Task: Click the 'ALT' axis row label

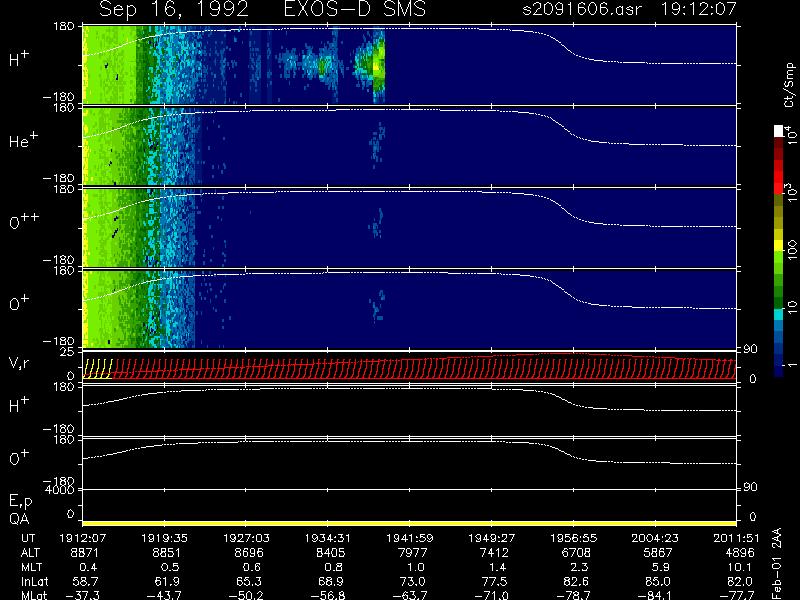Action: click(x=30, y=553)
